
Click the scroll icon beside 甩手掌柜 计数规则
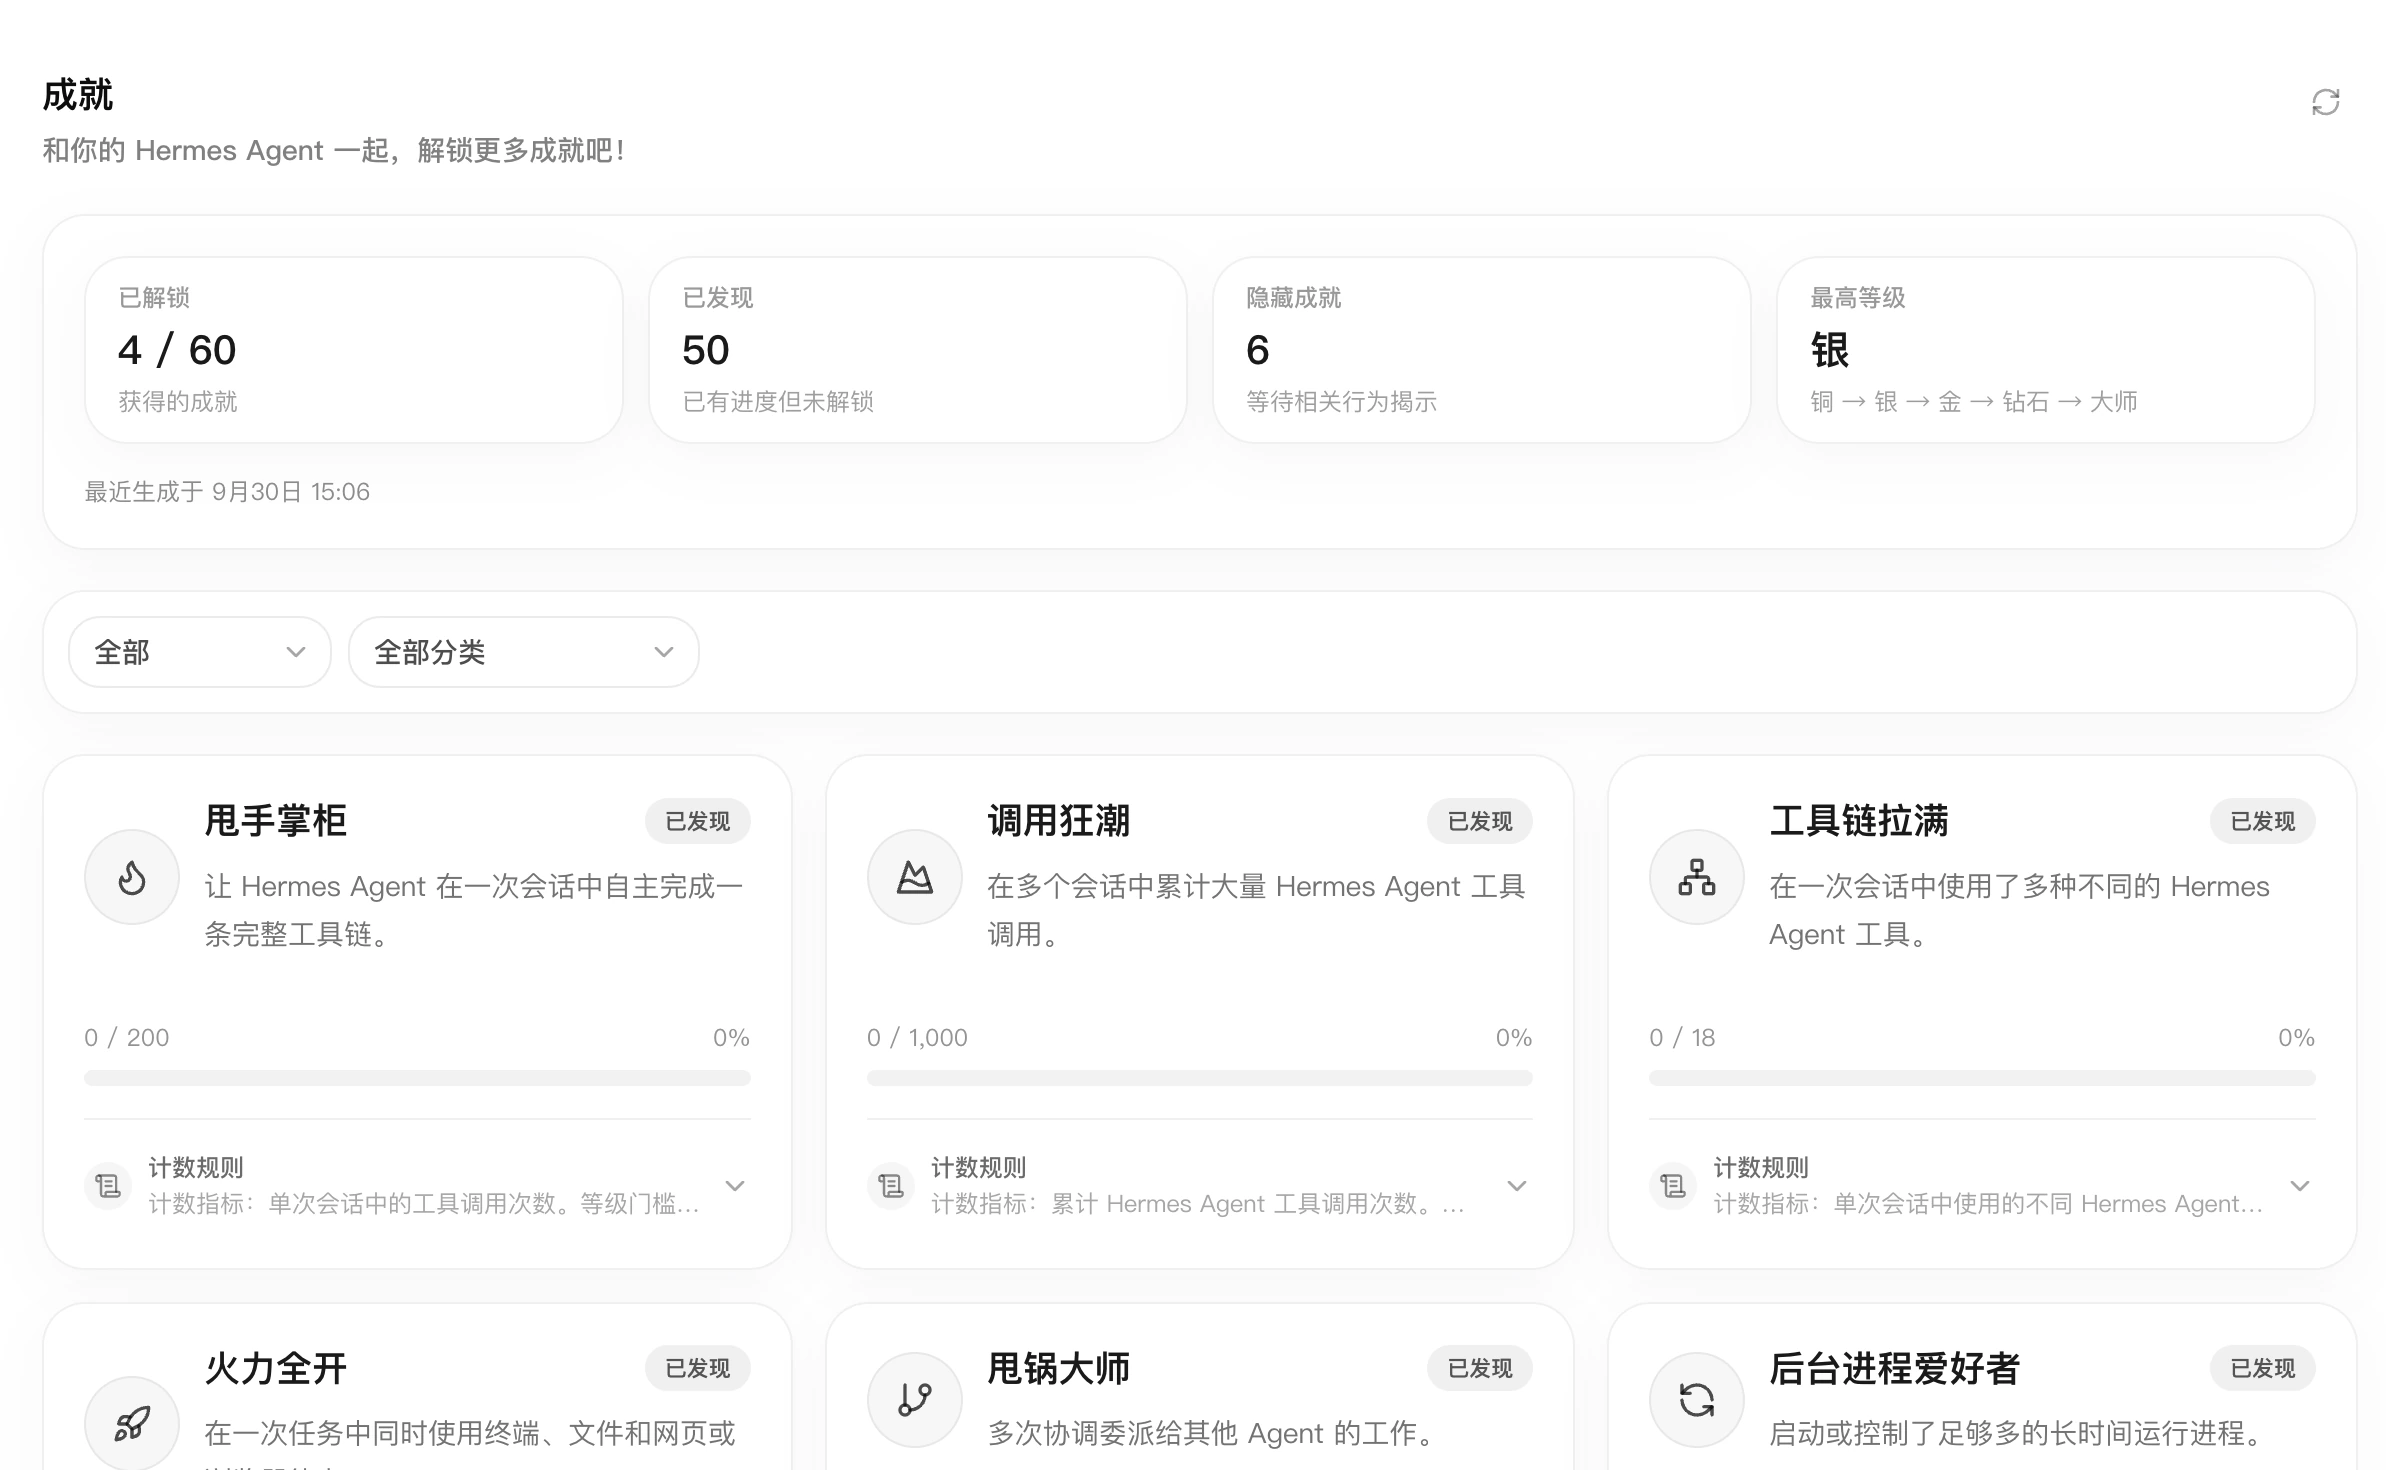click(108, 1186)
